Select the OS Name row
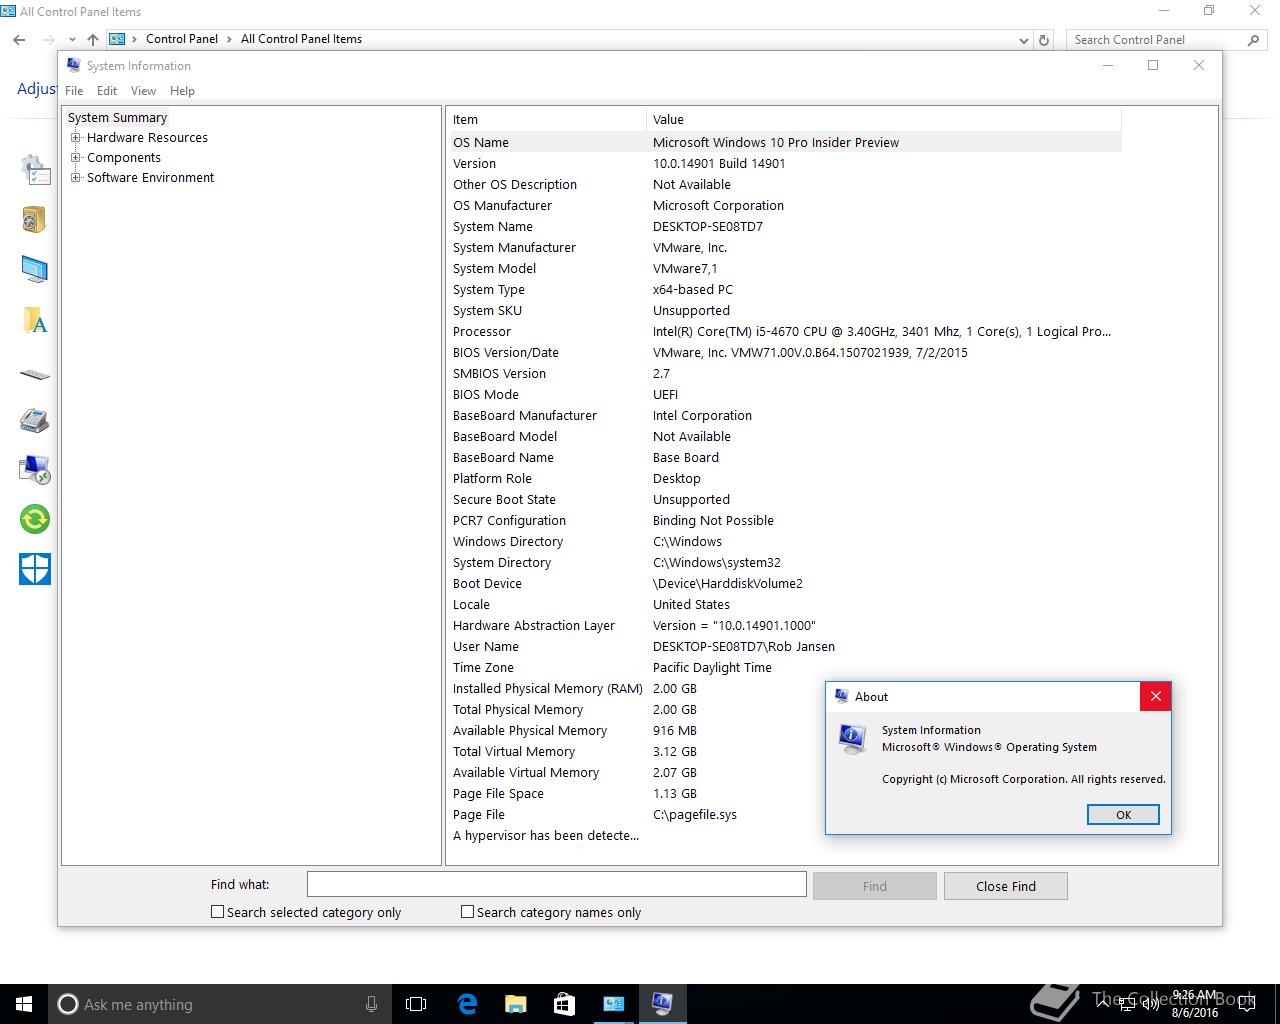The width and height of the screenshot is (1280, 1024). [785, 143]
